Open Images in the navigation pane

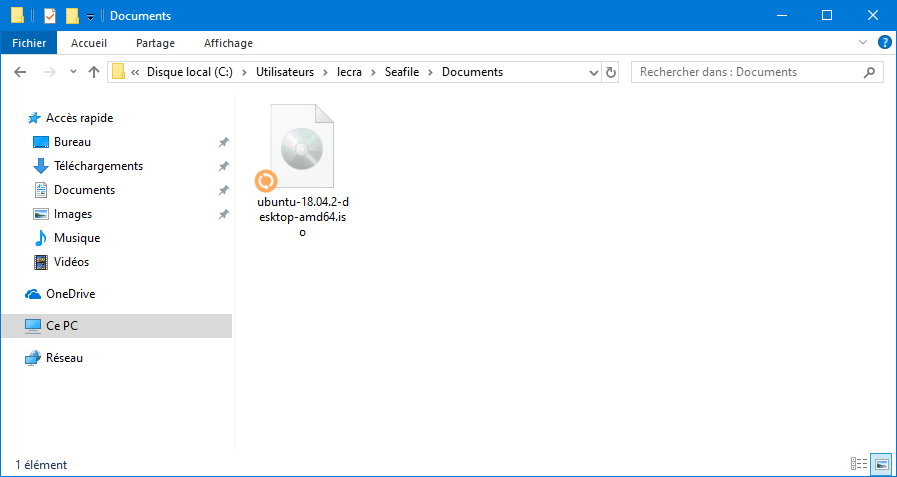73,214
